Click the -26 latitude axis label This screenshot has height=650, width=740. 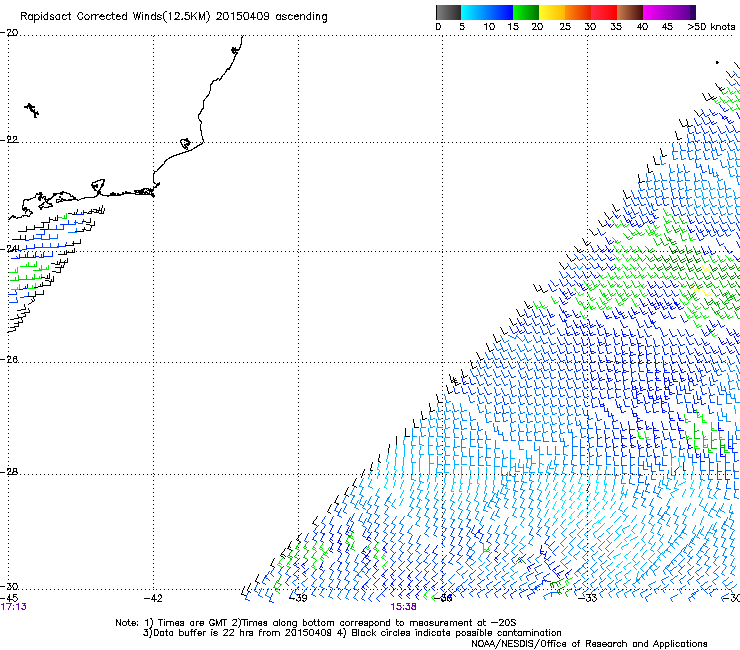9,360
